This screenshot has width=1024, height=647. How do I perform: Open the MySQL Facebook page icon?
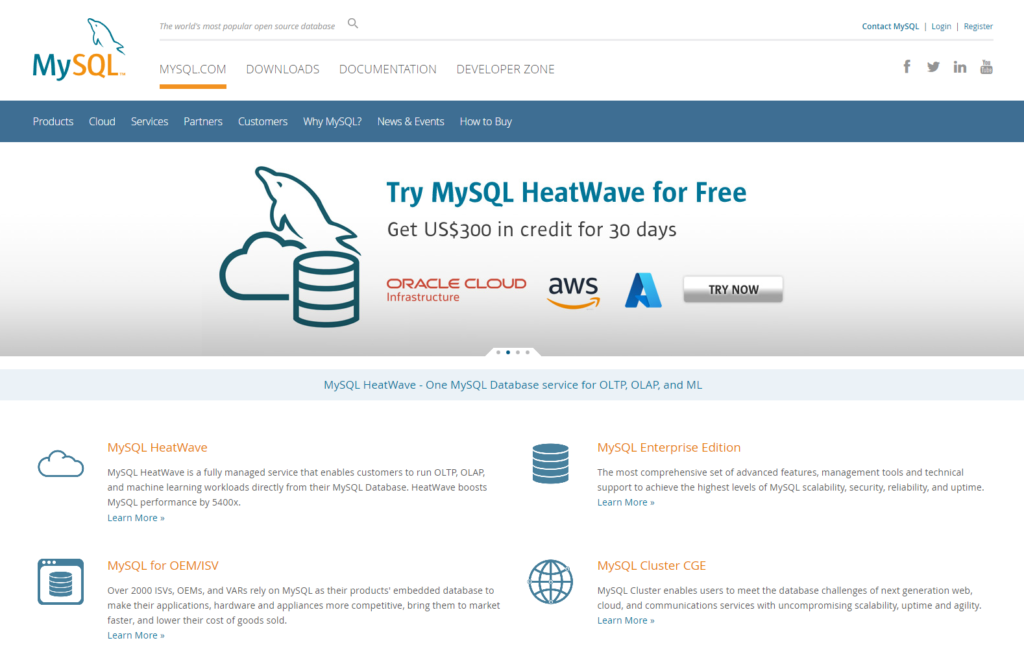click(907, 67)
